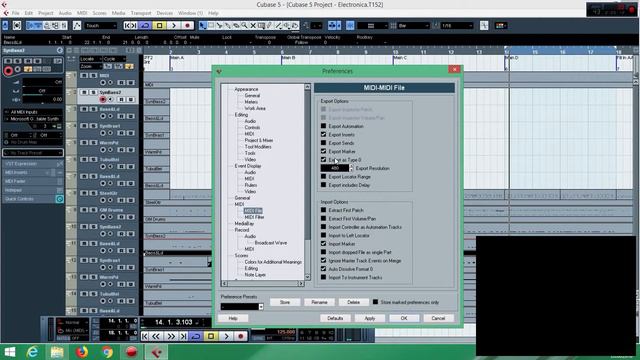Toggle Cycle in the bottom transport panel
This screenshot has width=640, height=360.
(196, 336)
